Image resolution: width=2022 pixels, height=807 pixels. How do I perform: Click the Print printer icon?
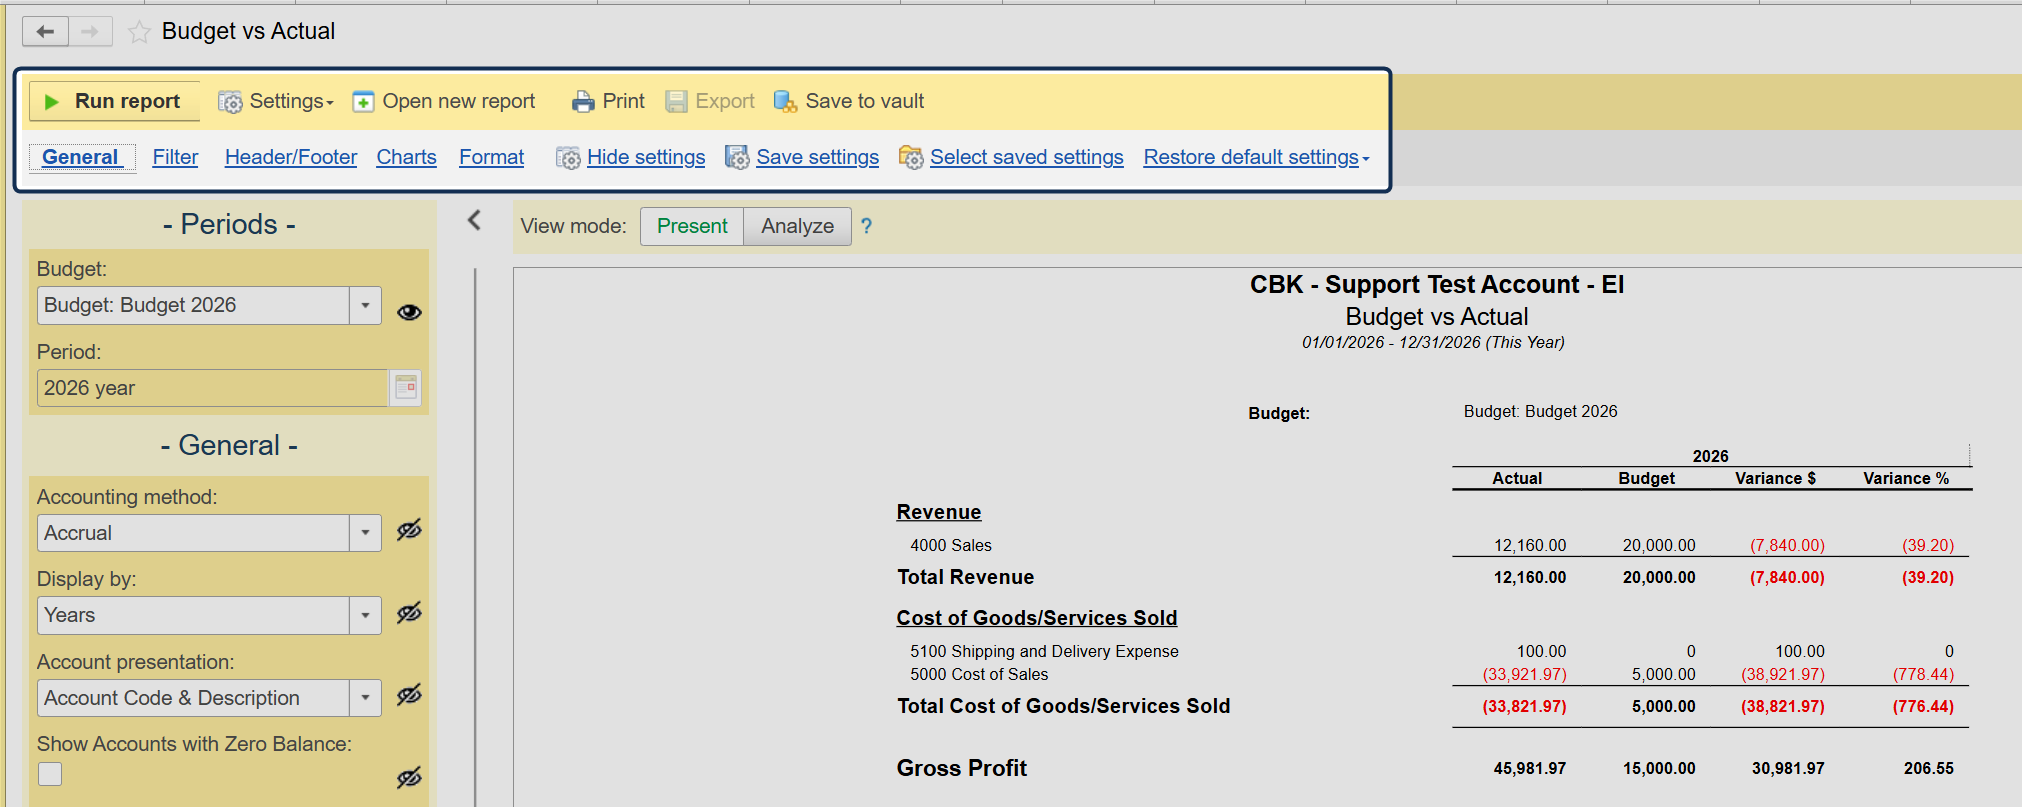coord(582,102)
